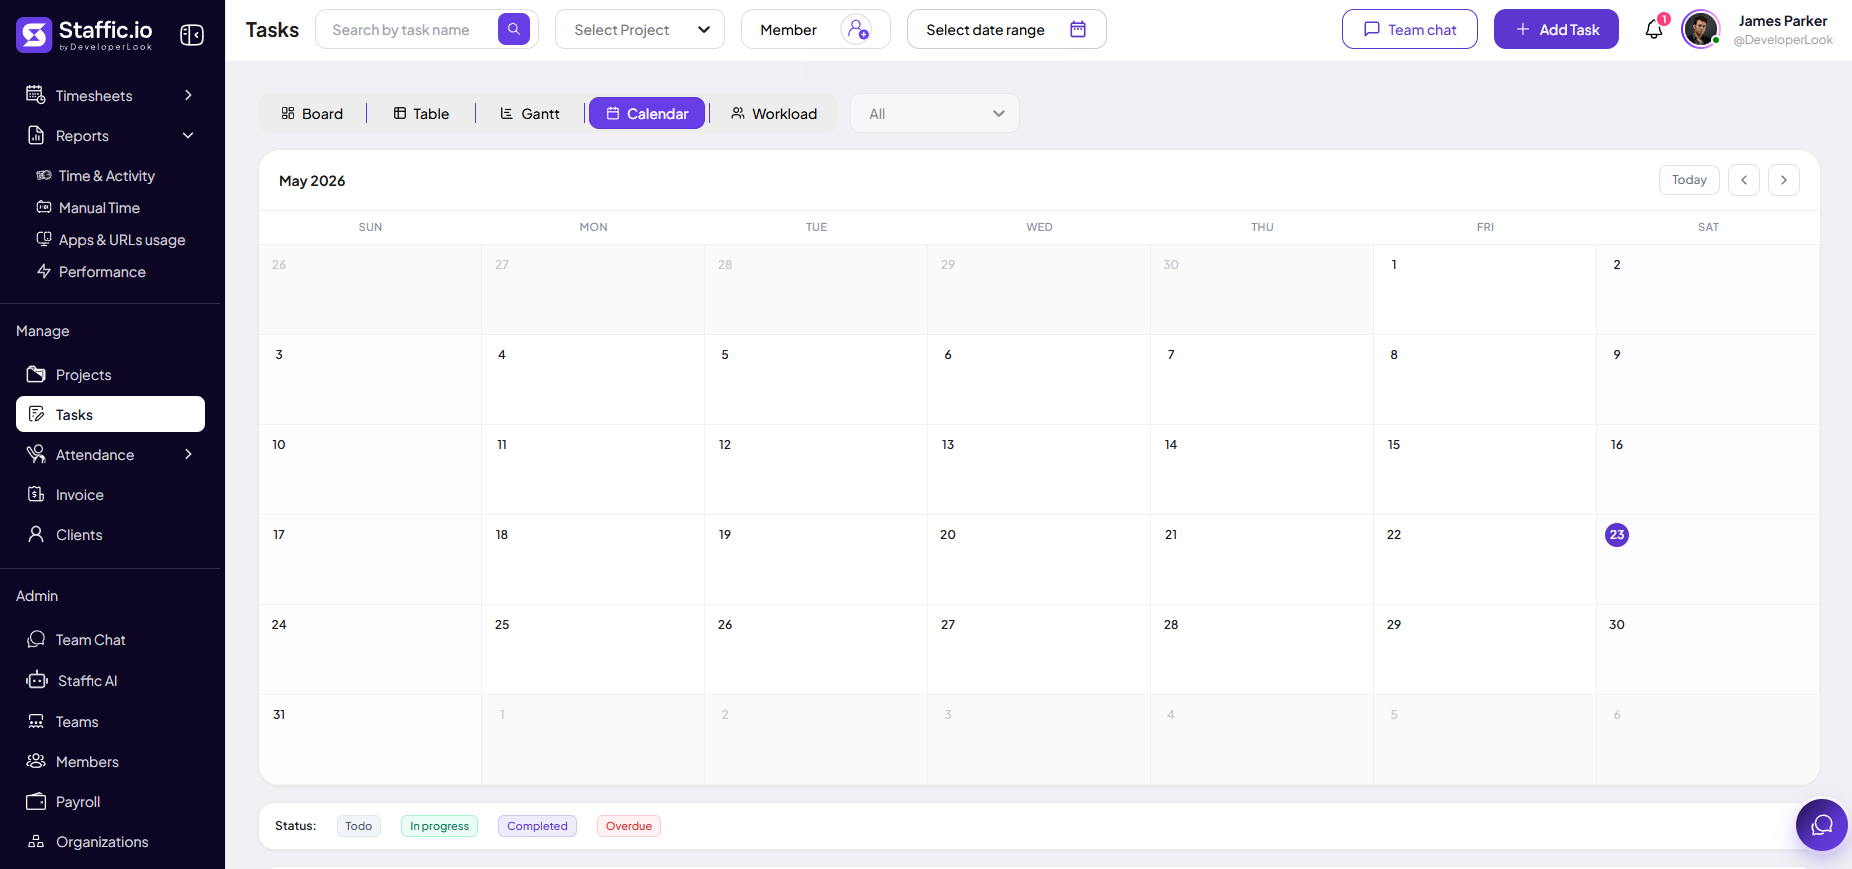Click the purple search magnifier button
Screen dimensions: 1852x869
514,29
